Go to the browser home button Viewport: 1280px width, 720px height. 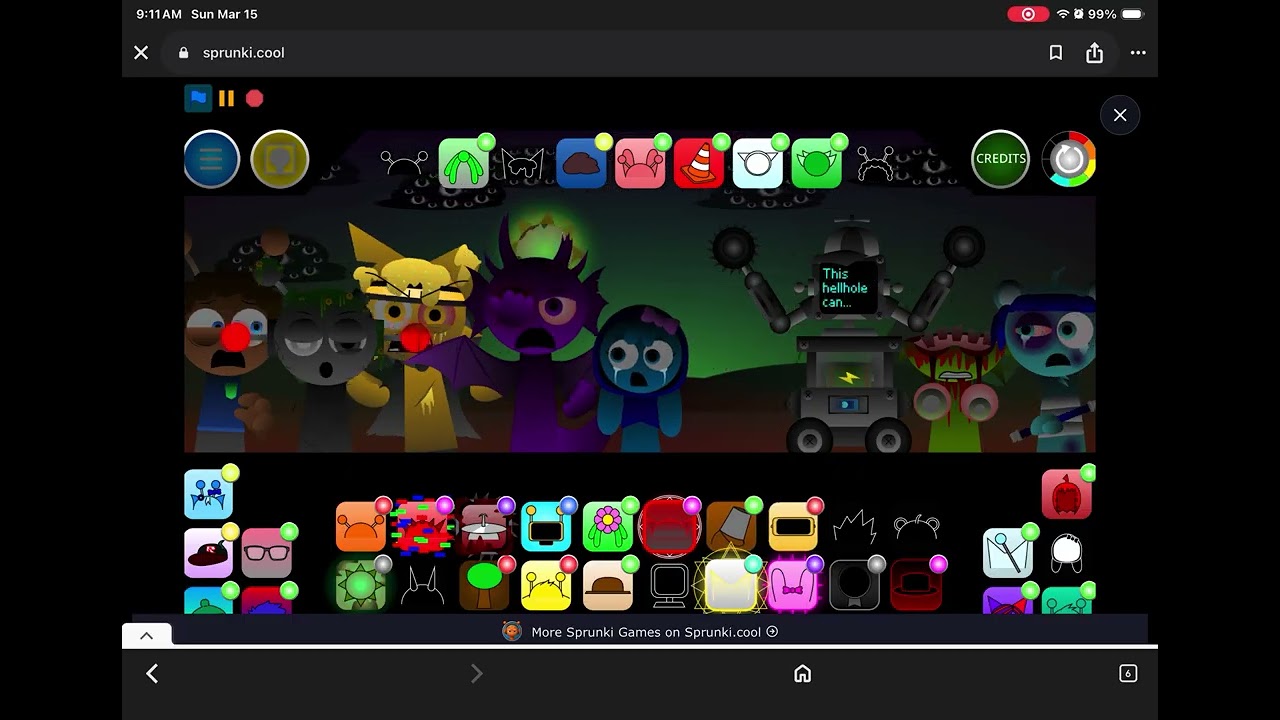pos(802,674)
